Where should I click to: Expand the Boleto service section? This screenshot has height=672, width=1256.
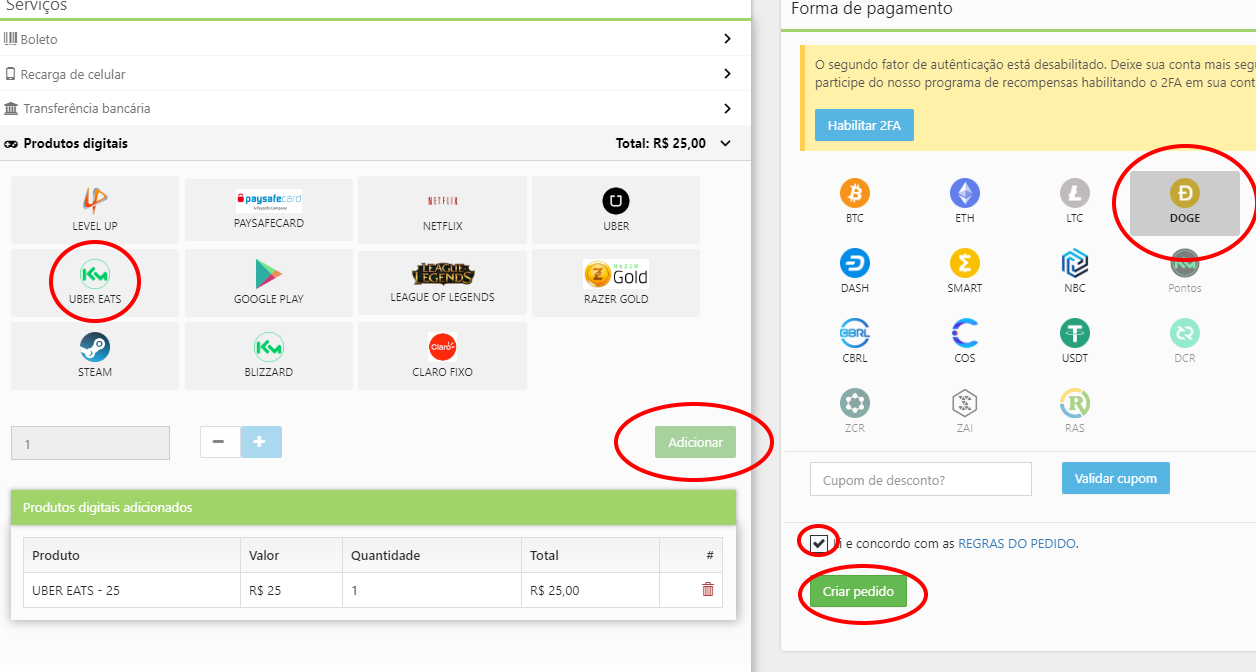[x=375, y=39]
